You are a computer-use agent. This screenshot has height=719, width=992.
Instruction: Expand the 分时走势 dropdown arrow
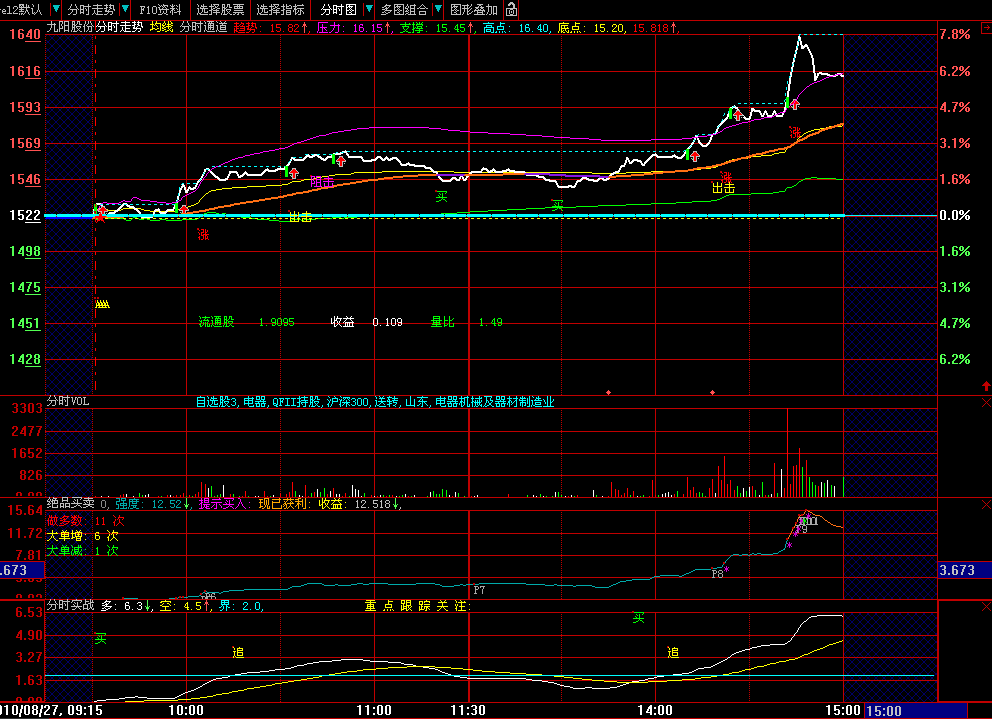(x=125, y=9)
